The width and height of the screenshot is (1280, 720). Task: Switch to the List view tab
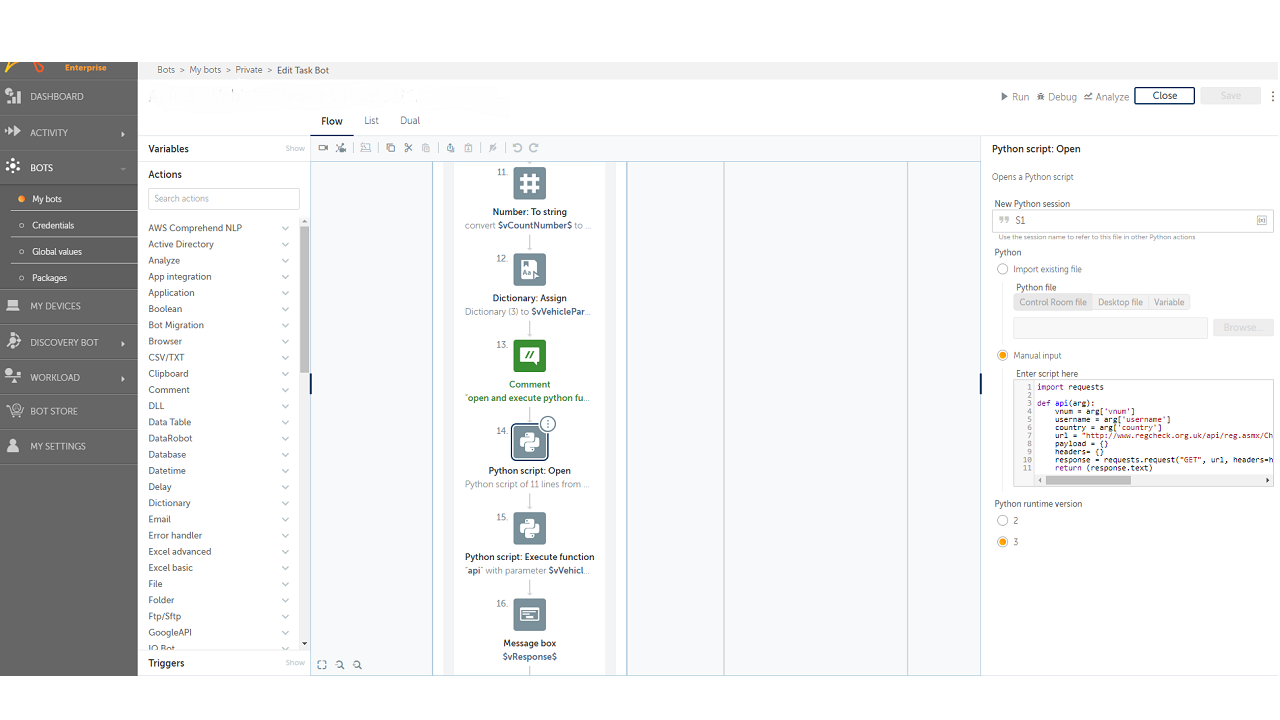click(371, 121)
